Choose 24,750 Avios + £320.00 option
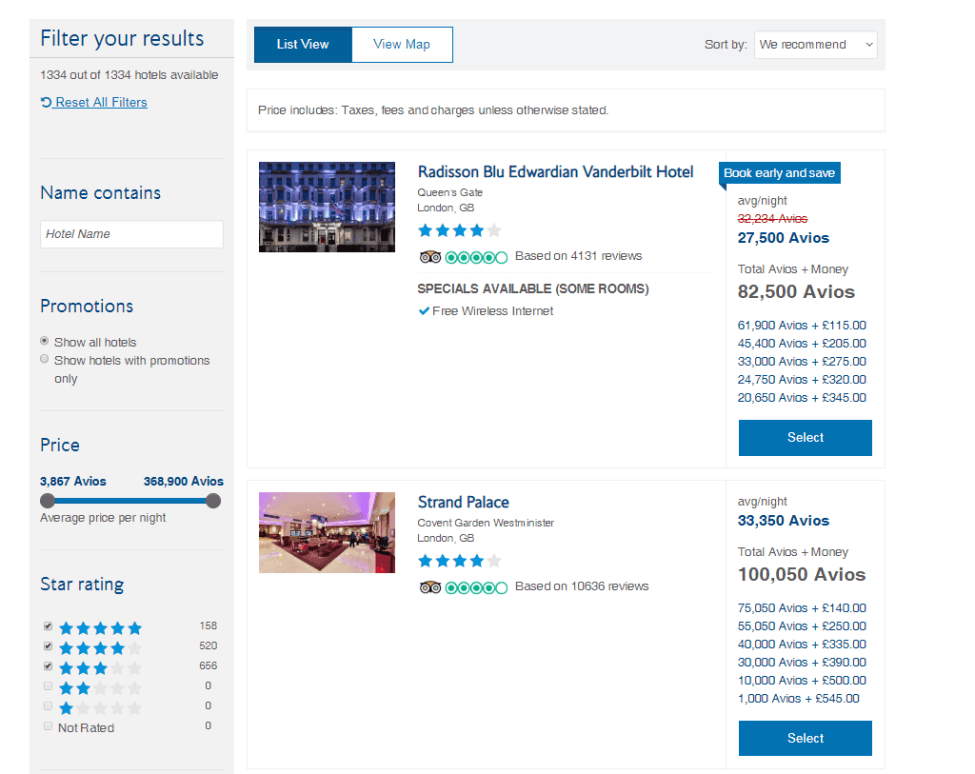This screenshot has height=774, width=975. click(802, 379)
